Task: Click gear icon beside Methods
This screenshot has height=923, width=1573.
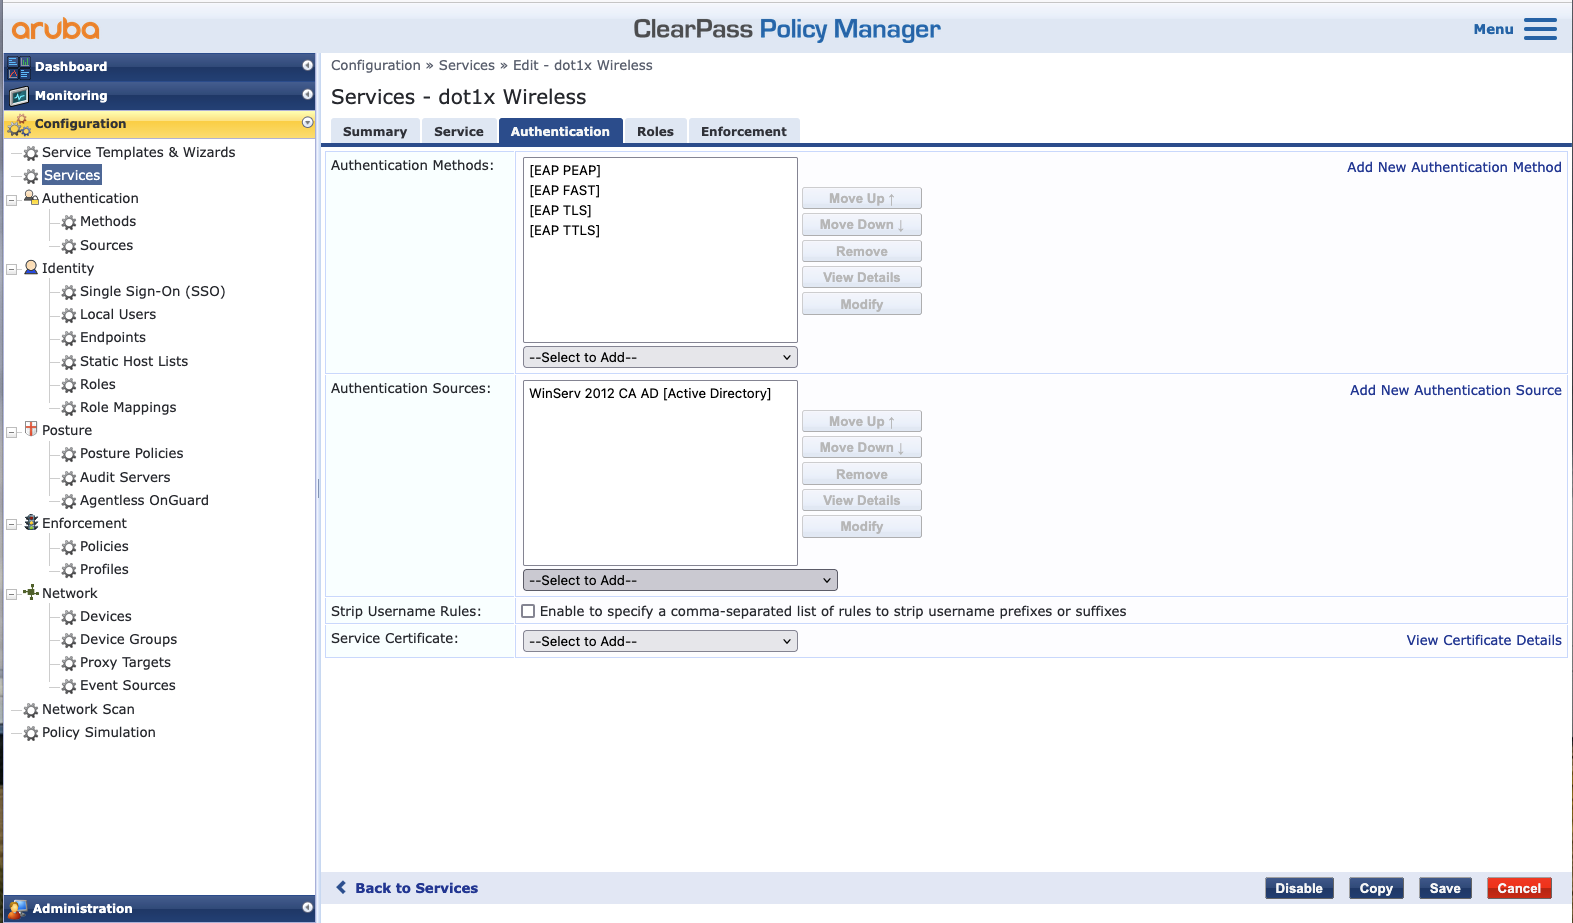Action: click(x=69, y=222)
